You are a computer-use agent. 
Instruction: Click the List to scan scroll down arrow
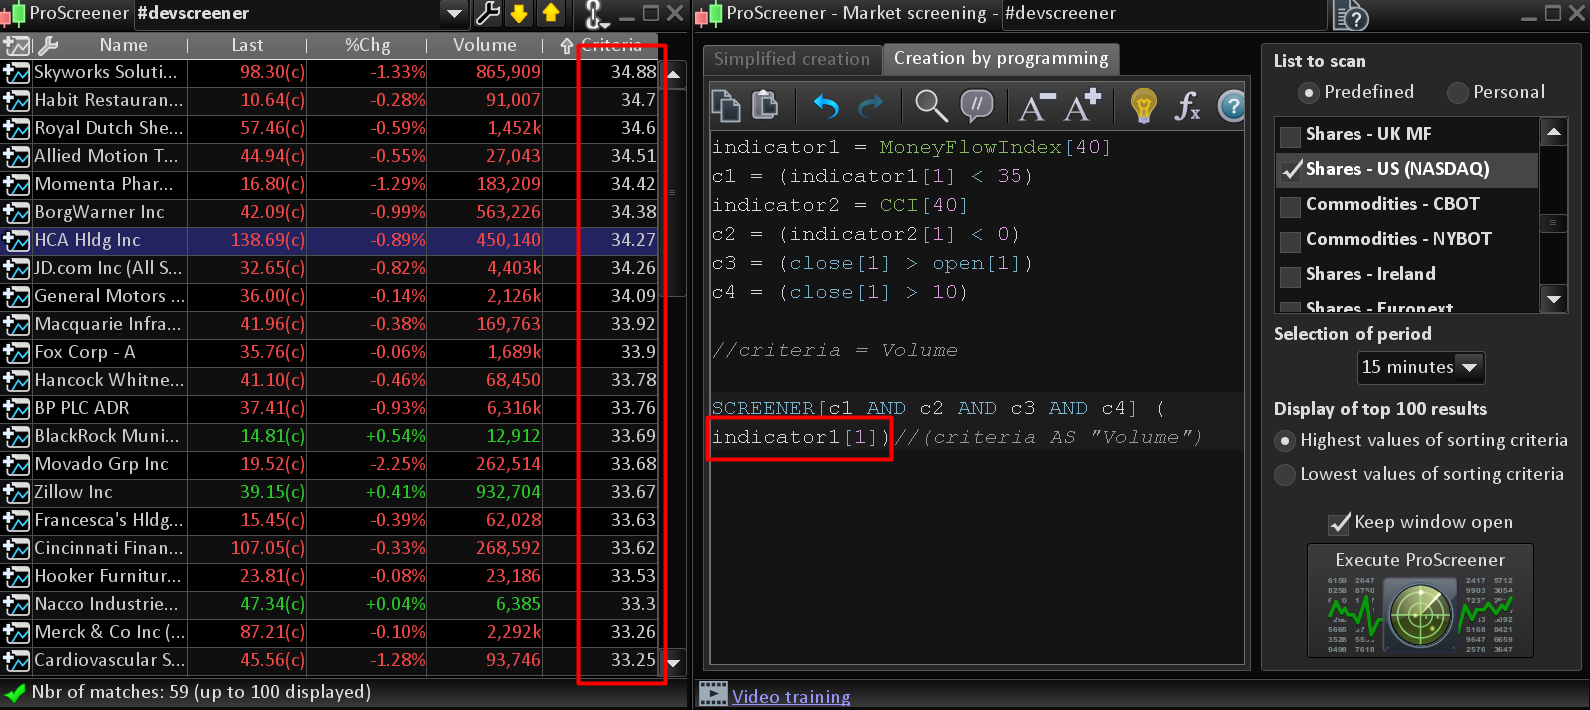point(1553,298)
